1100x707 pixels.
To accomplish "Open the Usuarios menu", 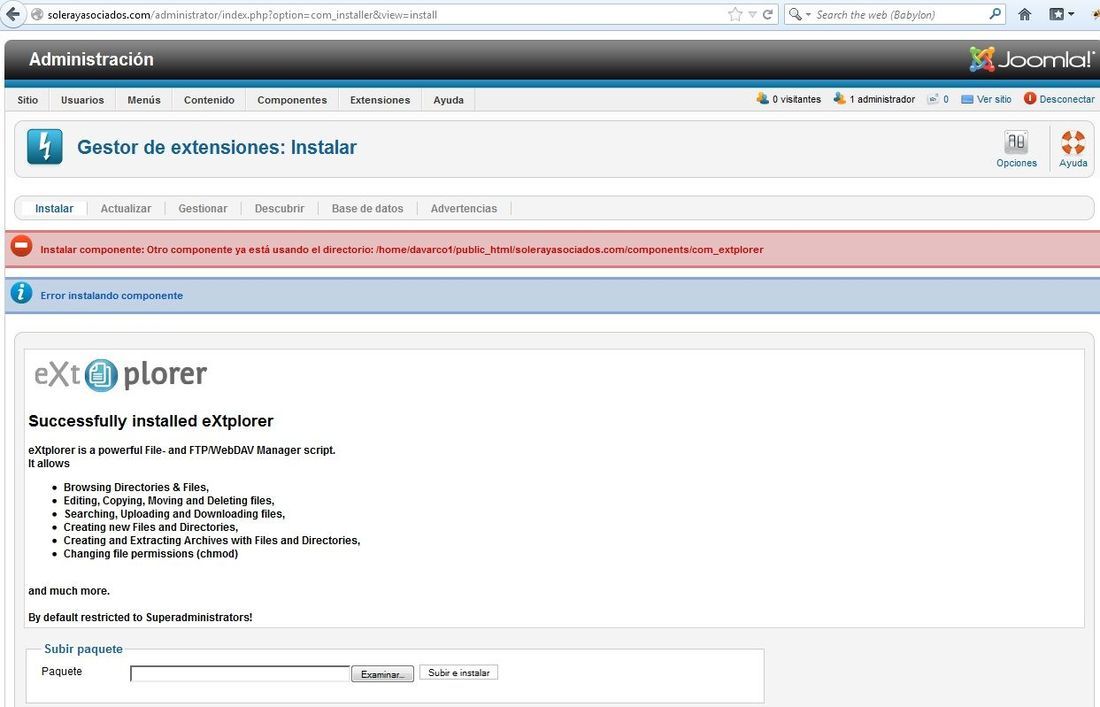I will [x=82, y=100].
